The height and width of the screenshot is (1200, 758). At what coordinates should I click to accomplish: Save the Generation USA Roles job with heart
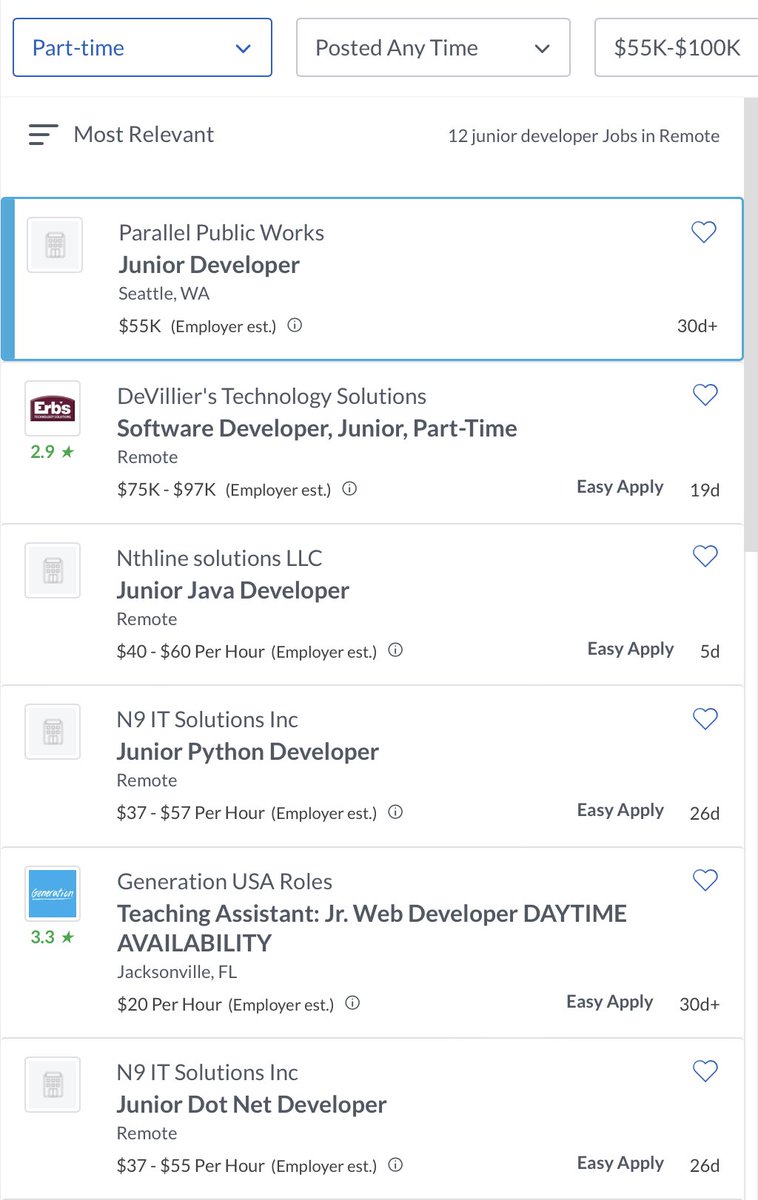pos(705,880)
